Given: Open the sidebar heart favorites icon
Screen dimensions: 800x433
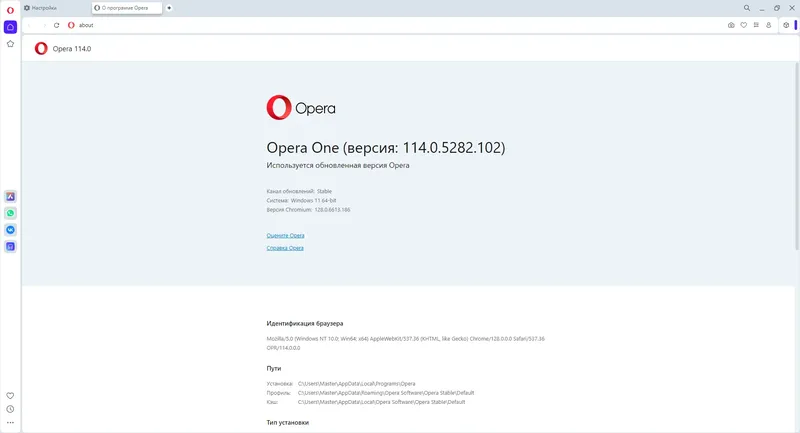Looking at the screenshot, I should pyautogui.click(x=10, y=396).
